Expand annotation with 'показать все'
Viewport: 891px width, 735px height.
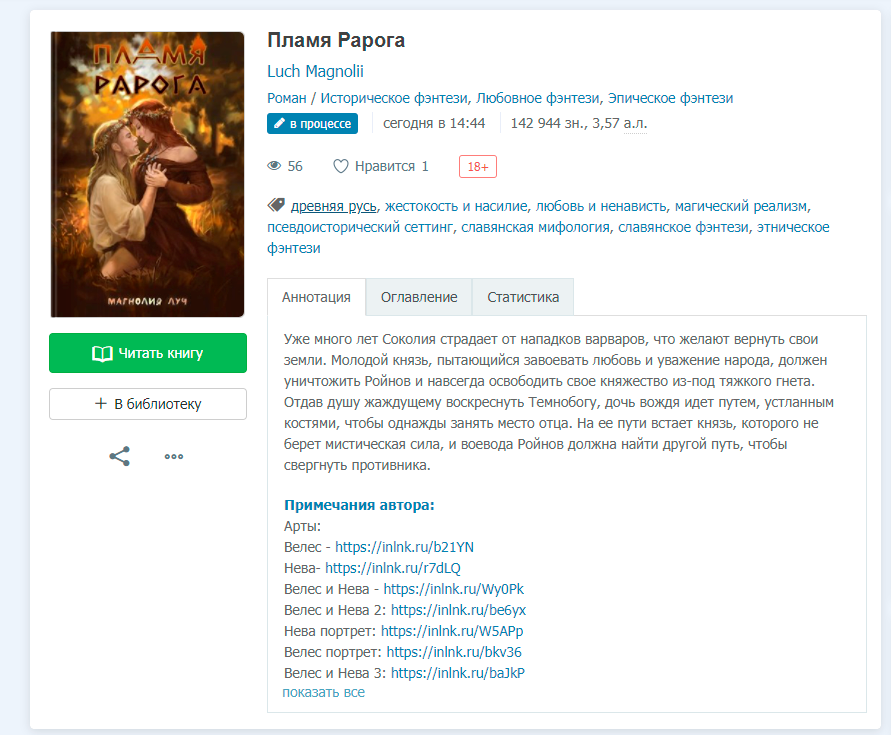tap(323, 692)
